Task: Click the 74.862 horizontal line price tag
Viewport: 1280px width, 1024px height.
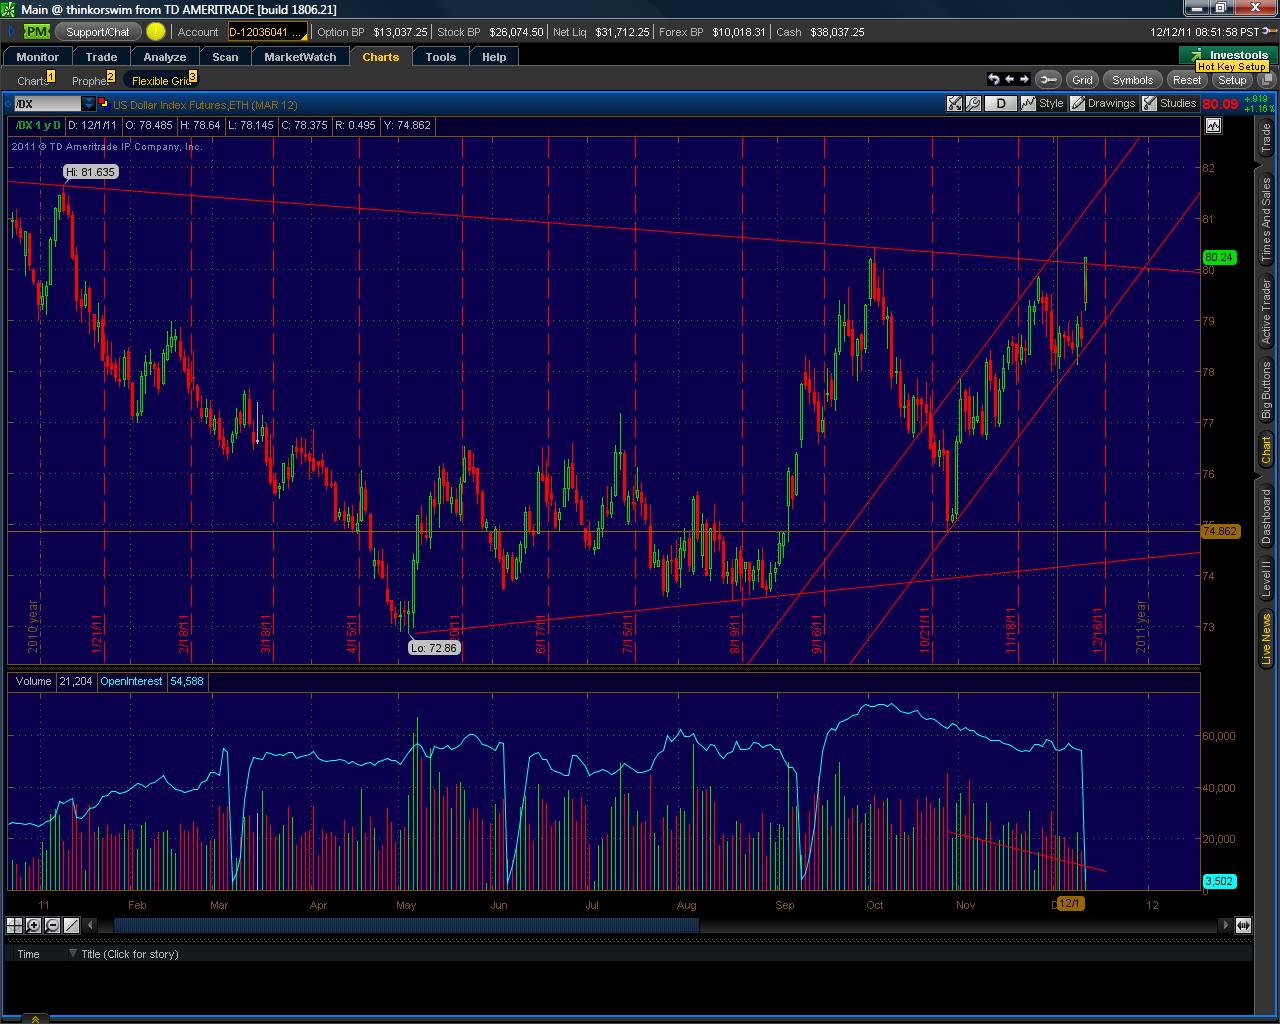Action: pos(1220,531)
